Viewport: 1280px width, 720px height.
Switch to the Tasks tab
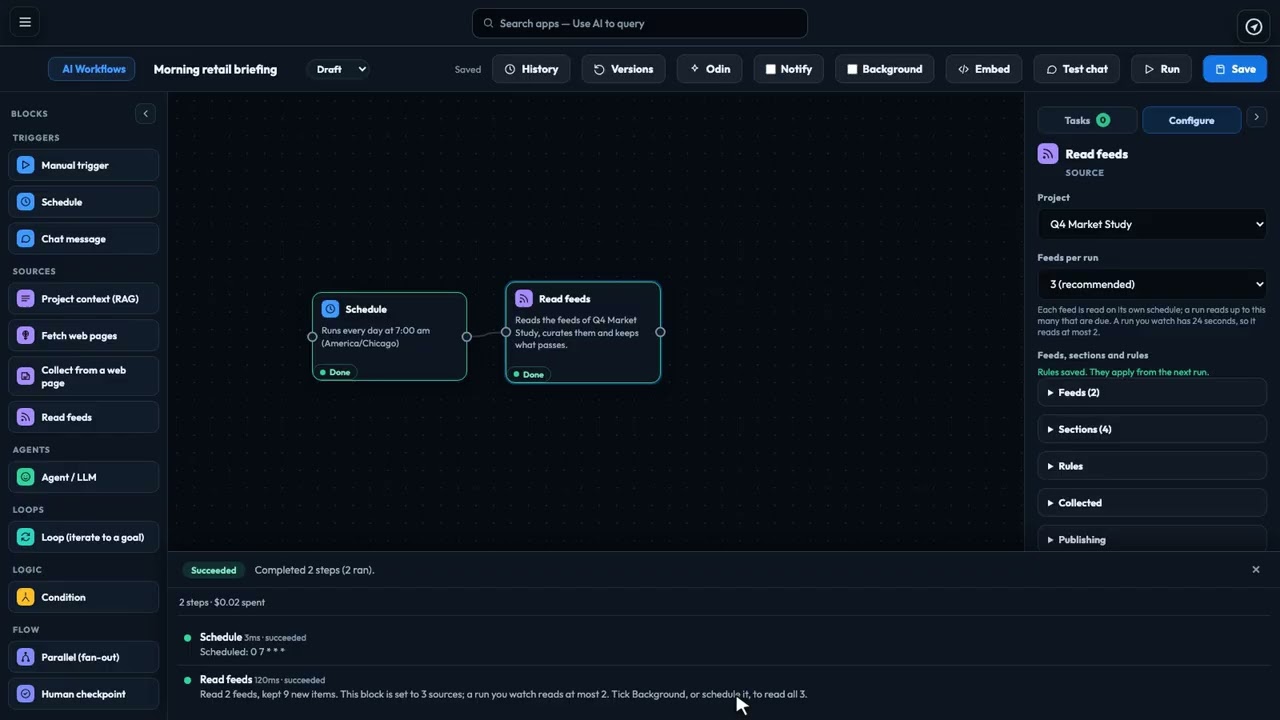click(x=1087, y=120)
